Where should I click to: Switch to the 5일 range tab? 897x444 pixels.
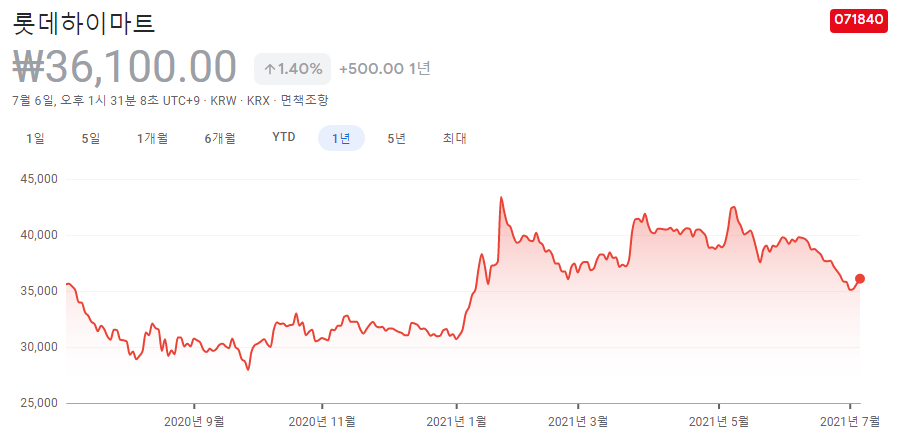(91, 138)
